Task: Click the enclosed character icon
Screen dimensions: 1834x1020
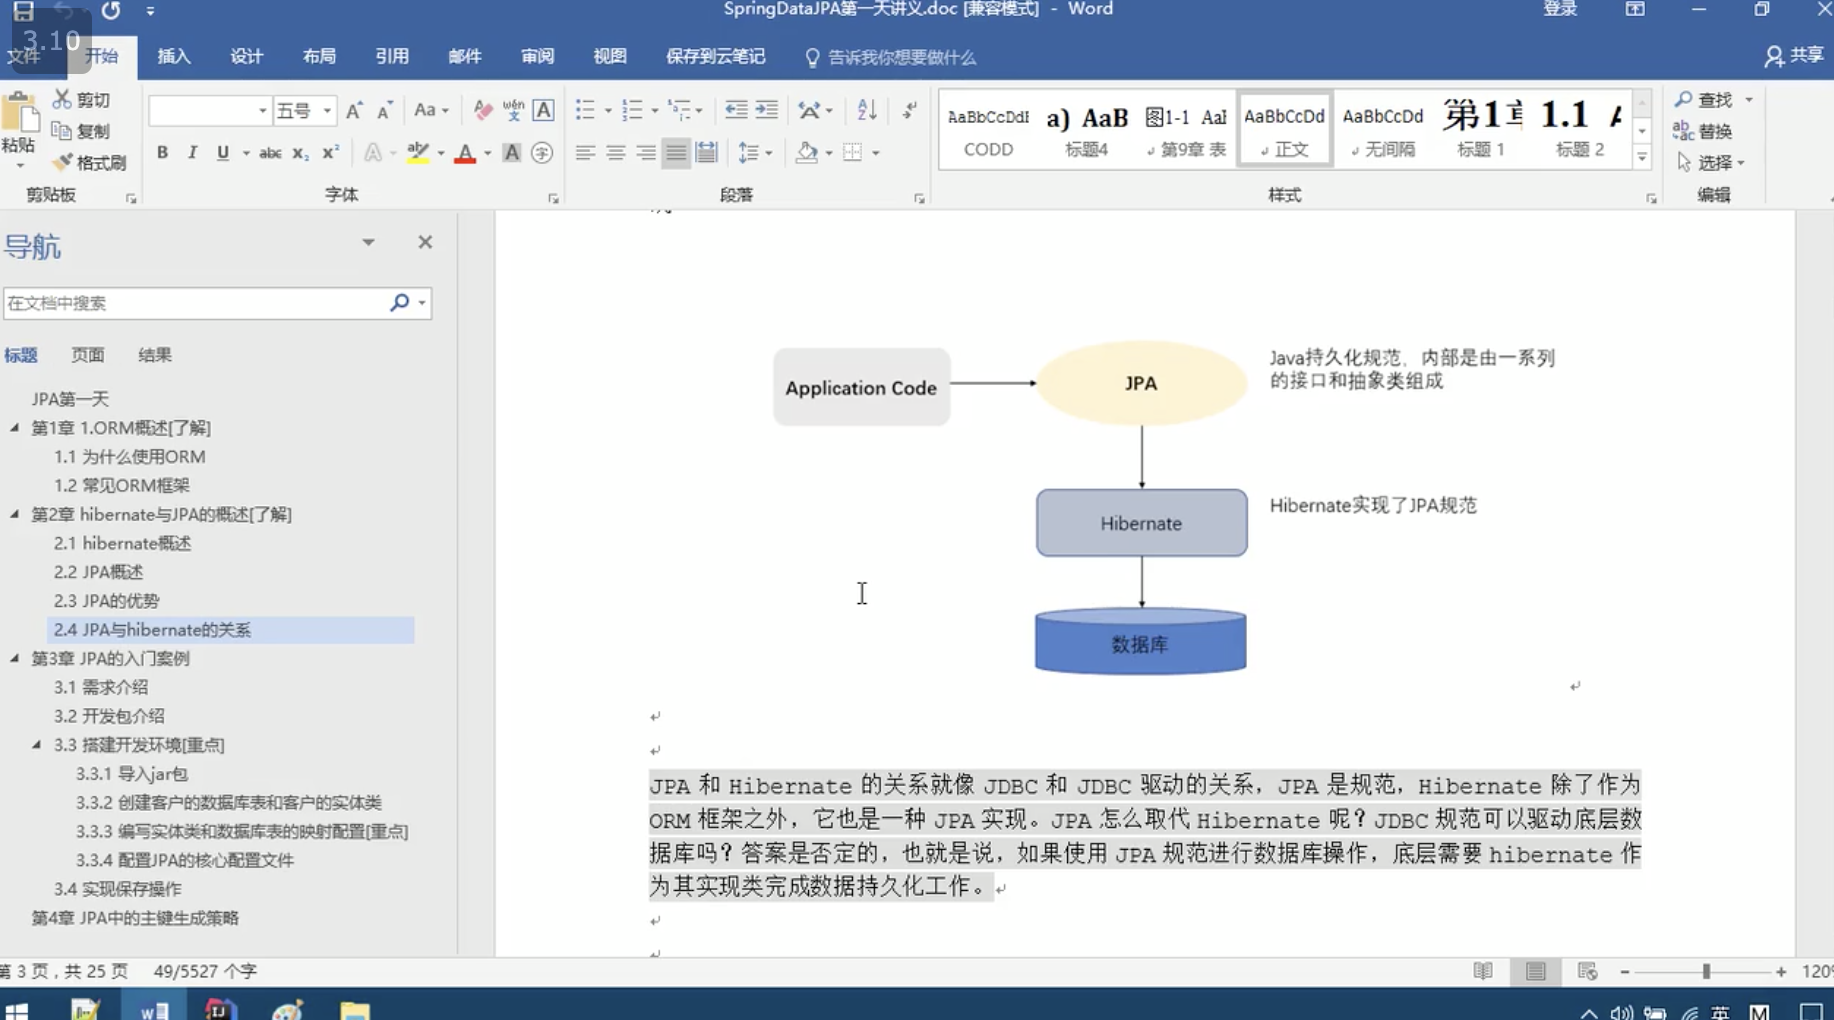Action: click(x=542, y=153)
